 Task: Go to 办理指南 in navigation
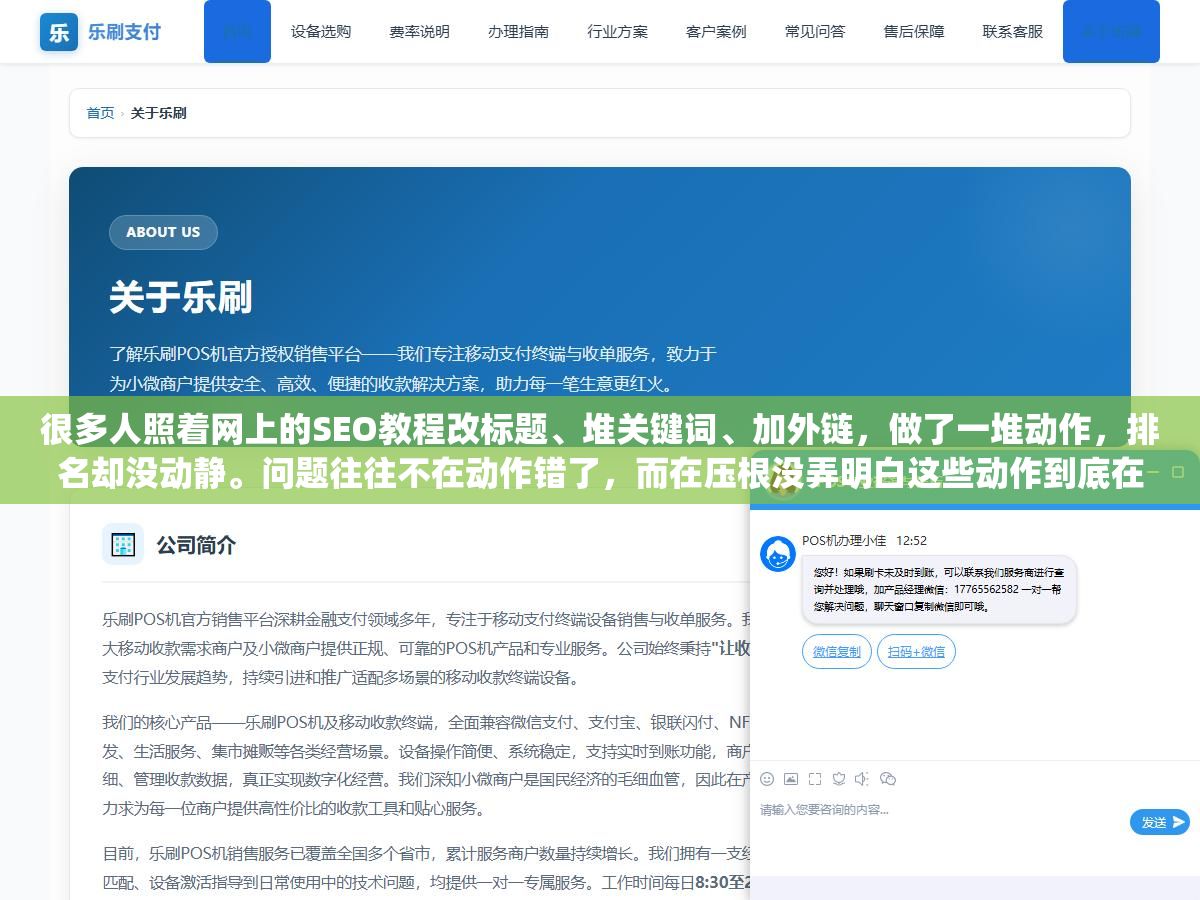click(518, 31)
